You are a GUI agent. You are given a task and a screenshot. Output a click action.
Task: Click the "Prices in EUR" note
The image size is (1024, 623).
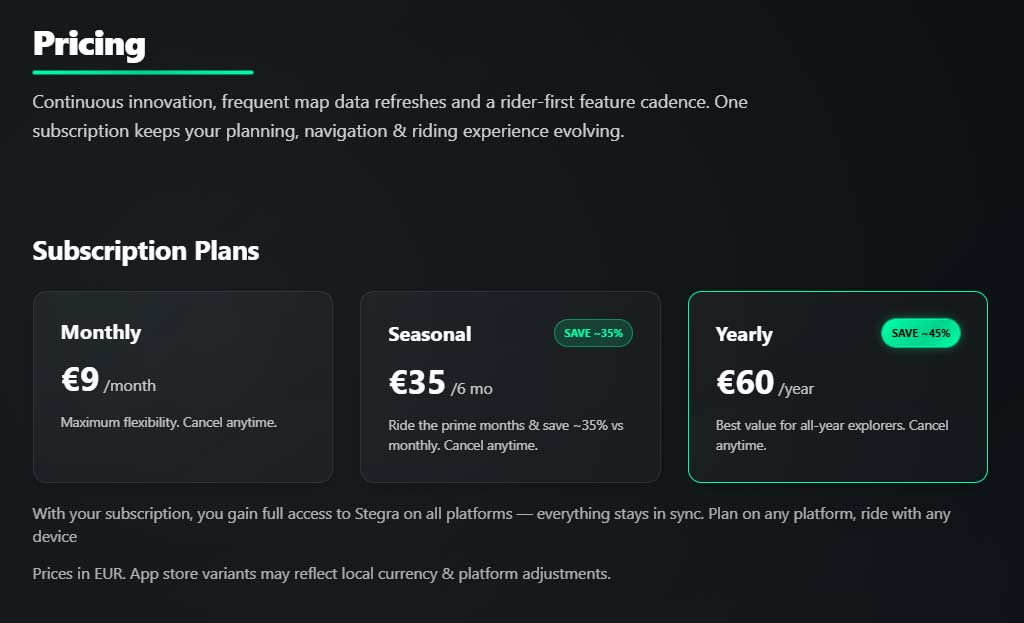[321, 574]
